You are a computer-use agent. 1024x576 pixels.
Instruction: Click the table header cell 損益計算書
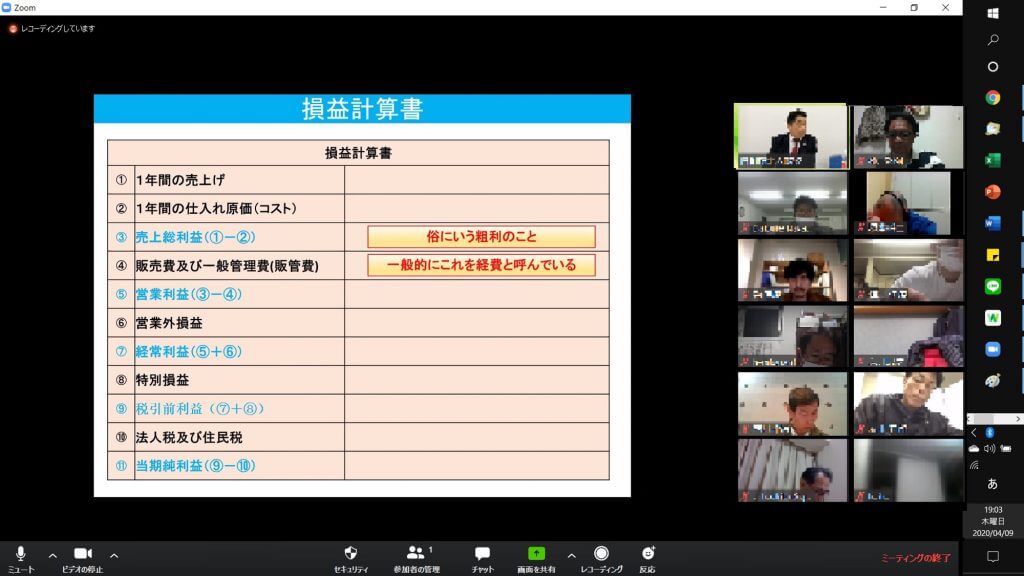point(359,153)
